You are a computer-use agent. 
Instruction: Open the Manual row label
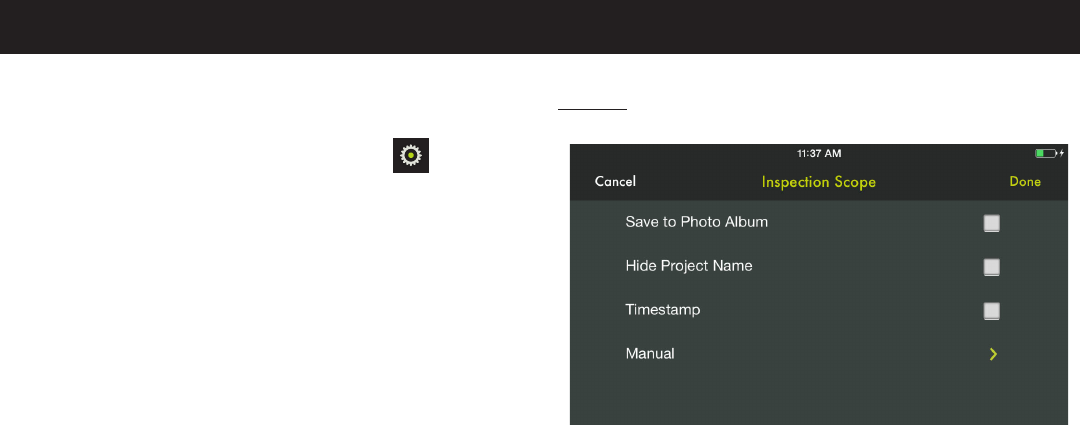(x=650, y=354)
